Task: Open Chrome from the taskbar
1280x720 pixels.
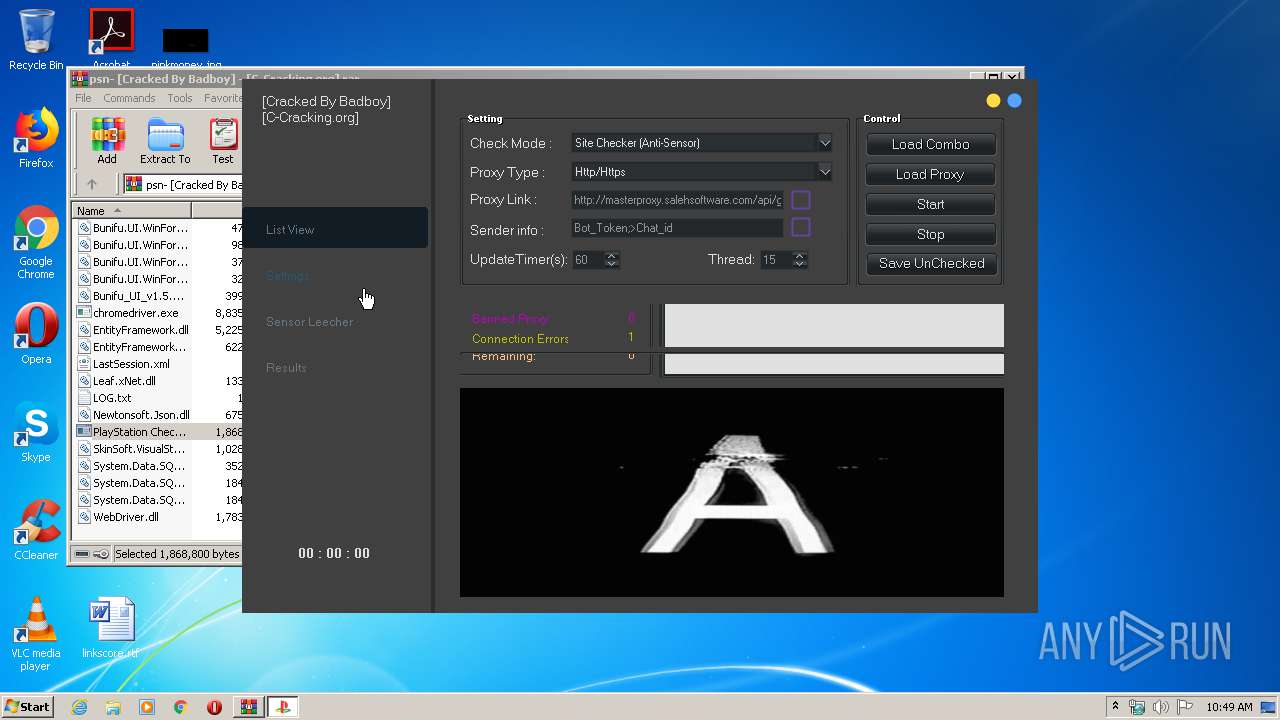Action: click(180, 707)
